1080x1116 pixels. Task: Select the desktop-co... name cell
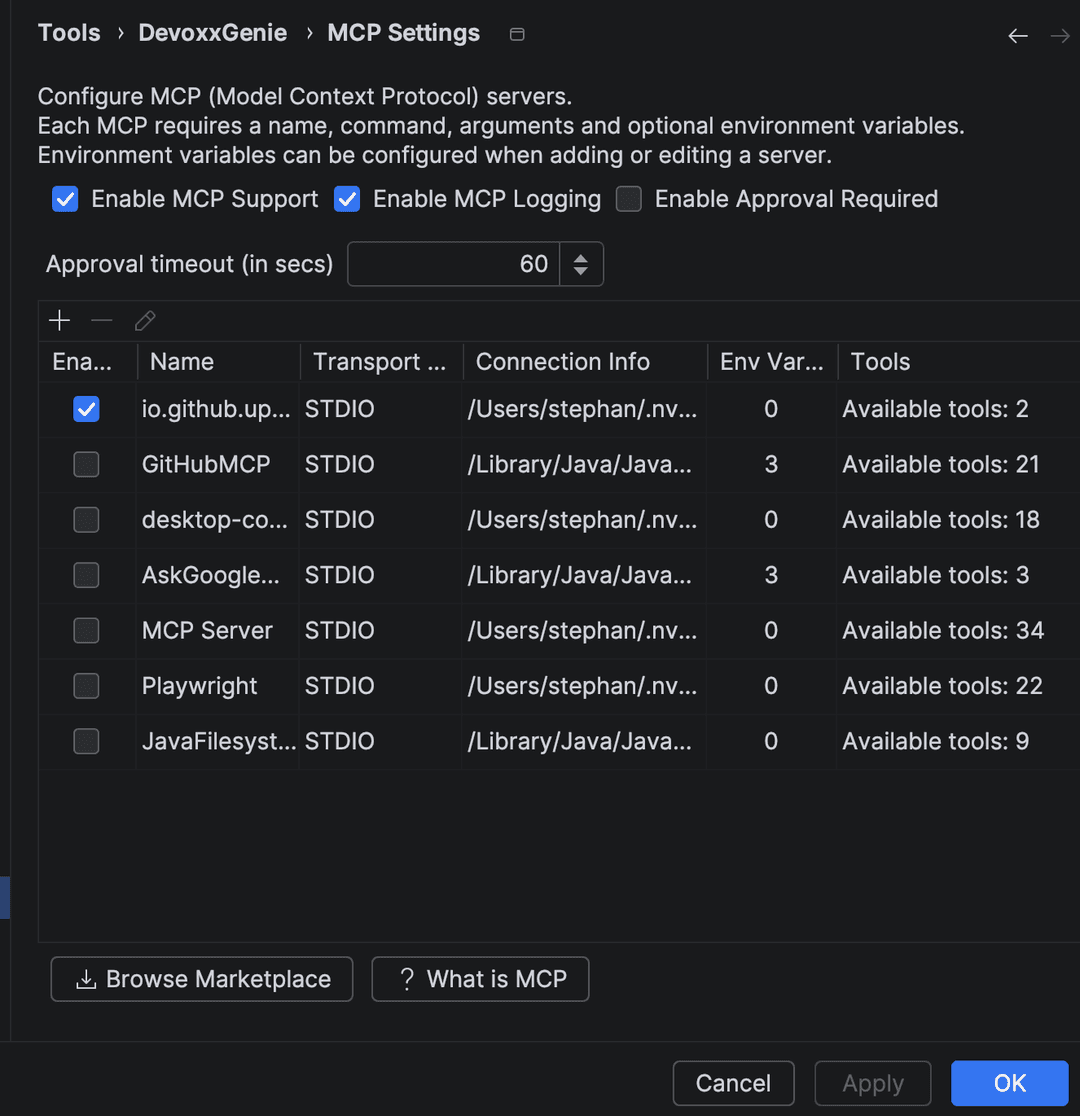coord(215,520)
